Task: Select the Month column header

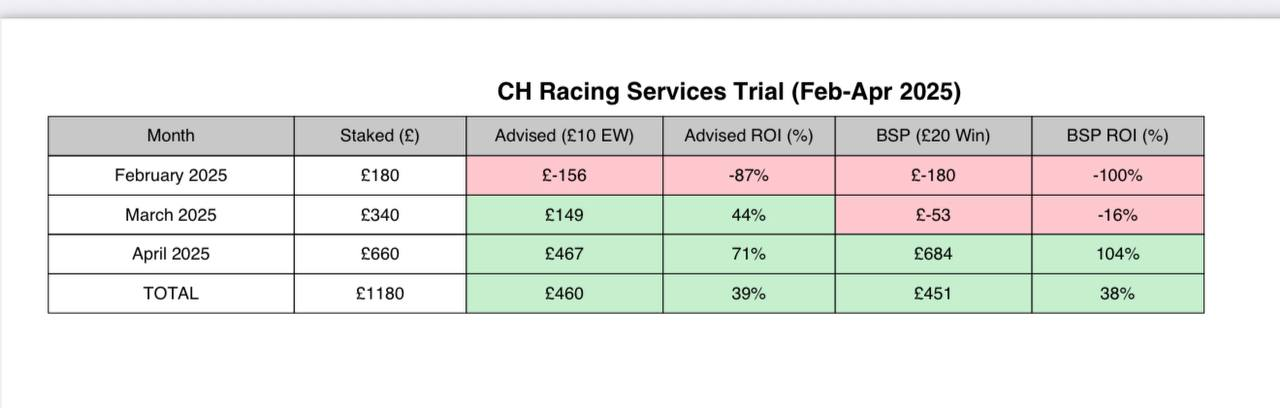Action: pos(171,136)
